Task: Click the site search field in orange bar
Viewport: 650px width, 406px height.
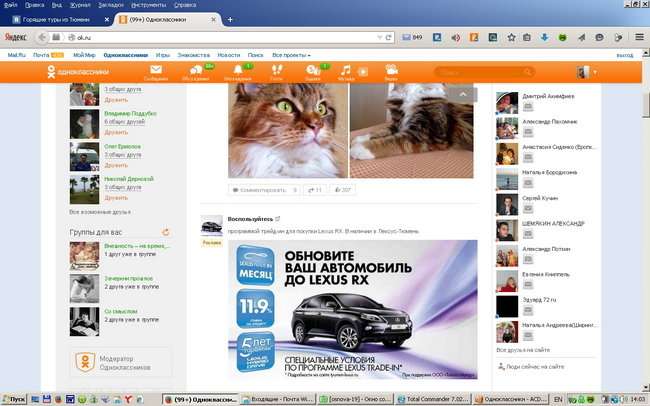Action: point(484,72)
